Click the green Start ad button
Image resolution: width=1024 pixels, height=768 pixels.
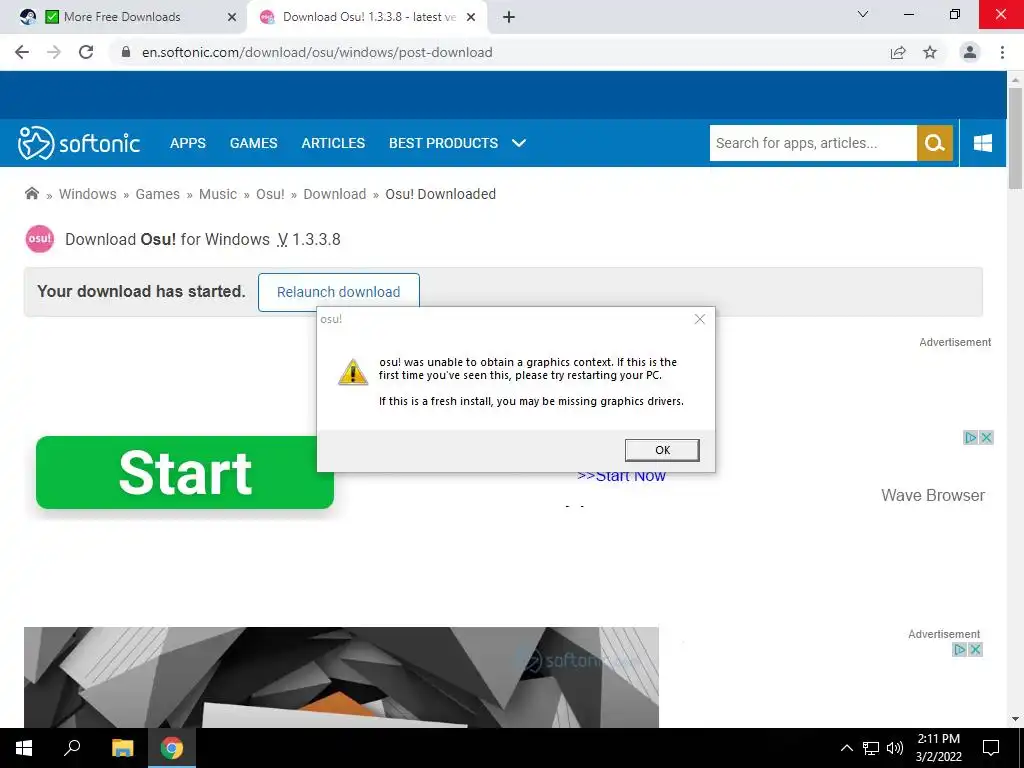point(185,472)
